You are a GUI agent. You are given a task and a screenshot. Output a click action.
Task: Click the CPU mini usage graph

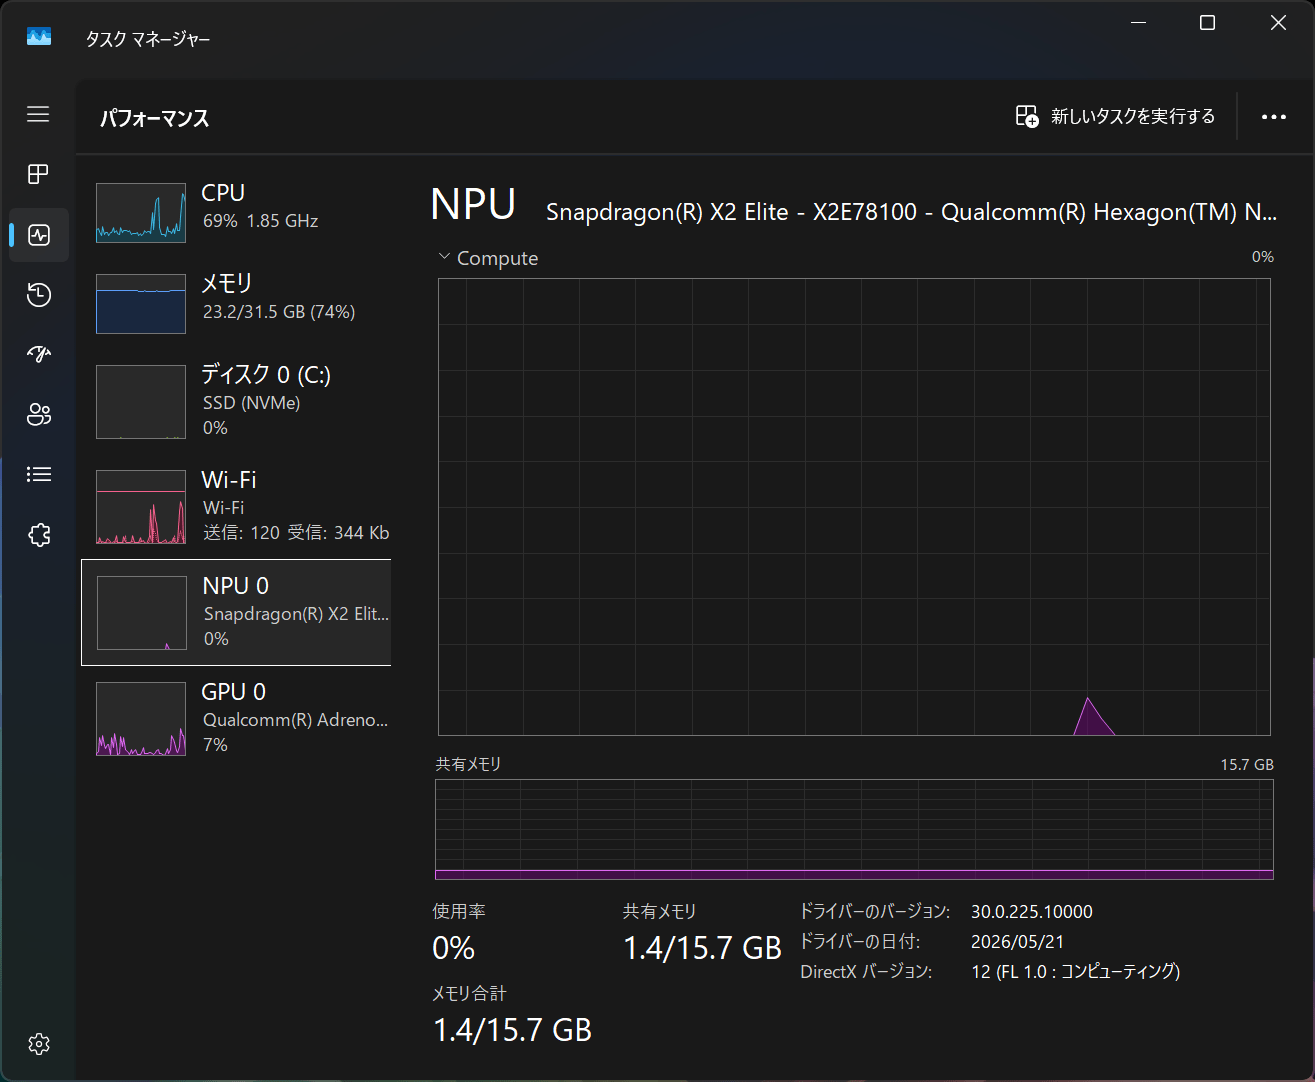coord(141,213)
